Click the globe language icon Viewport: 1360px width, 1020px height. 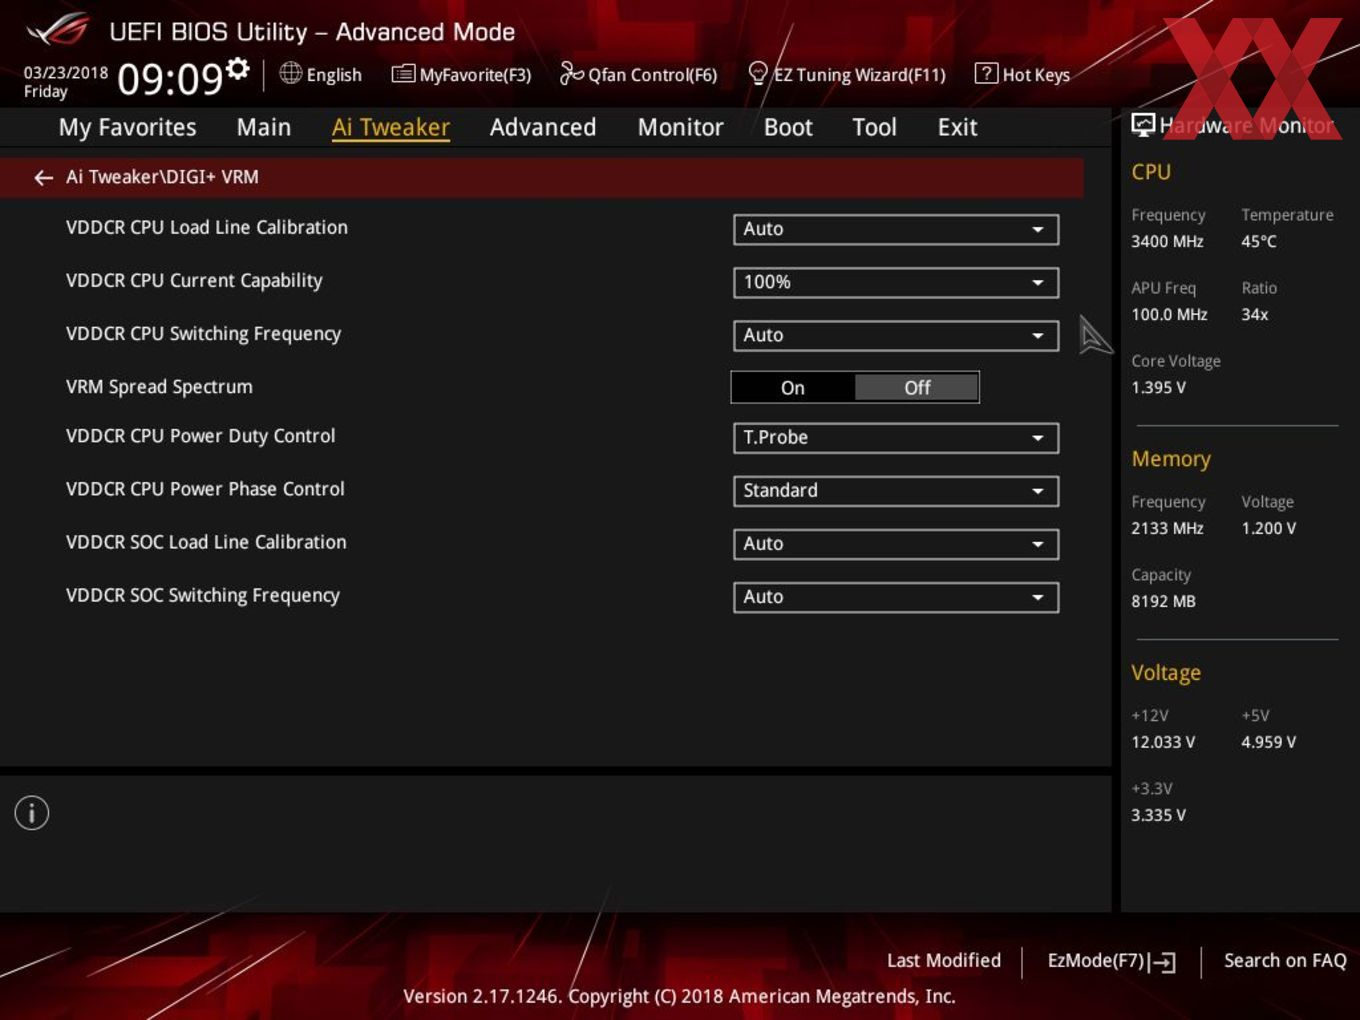[290, 73]
